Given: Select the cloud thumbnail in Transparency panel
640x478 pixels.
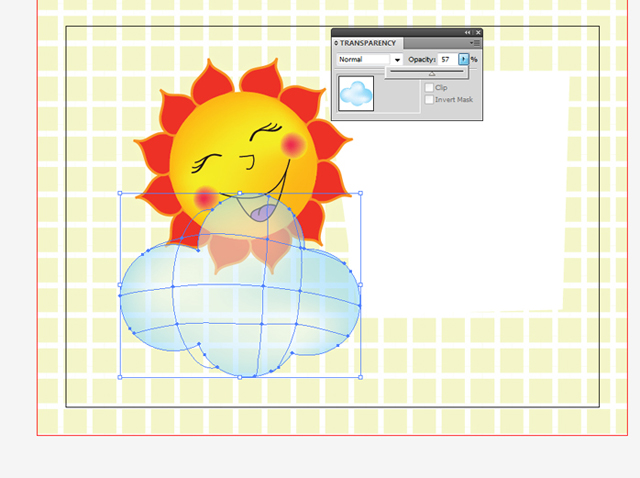Looking at the screenshot, I should [x=356, y=93].
